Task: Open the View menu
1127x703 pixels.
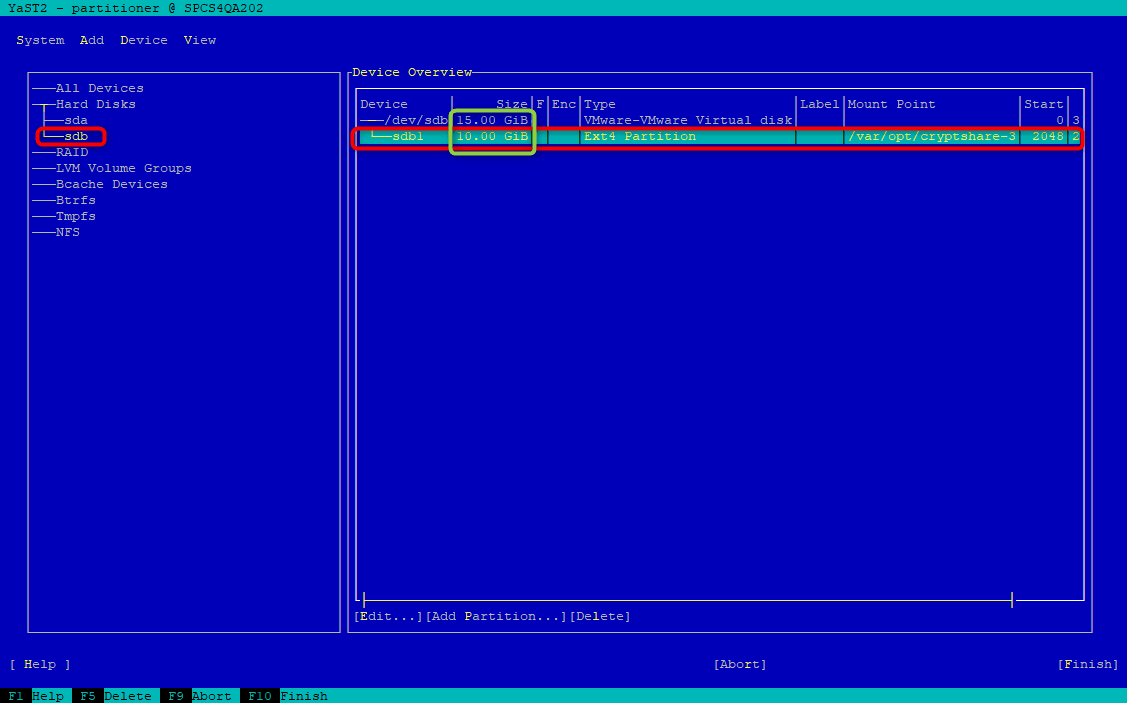Action: coord(200,40)
